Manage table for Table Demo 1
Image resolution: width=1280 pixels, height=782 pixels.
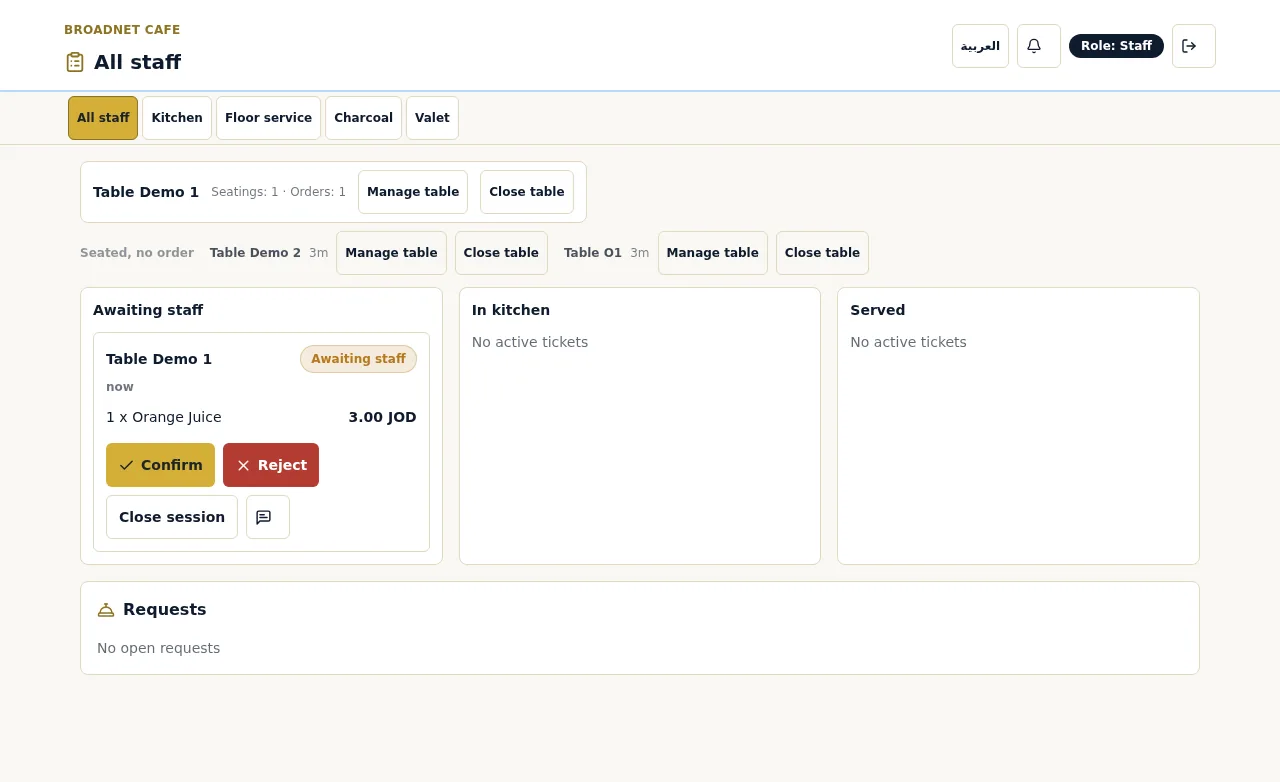[x=413, y=192]
